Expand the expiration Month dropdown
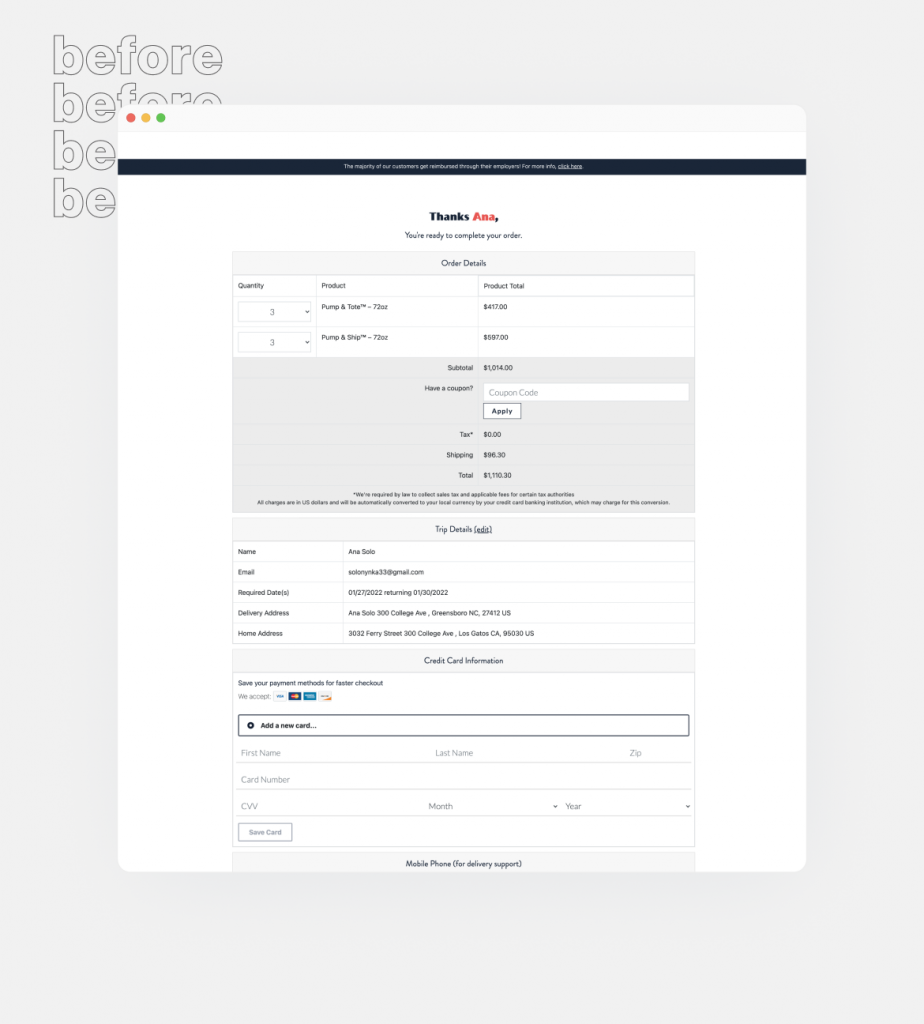This screenshot has height=1024, width=924. click(492, 806)
